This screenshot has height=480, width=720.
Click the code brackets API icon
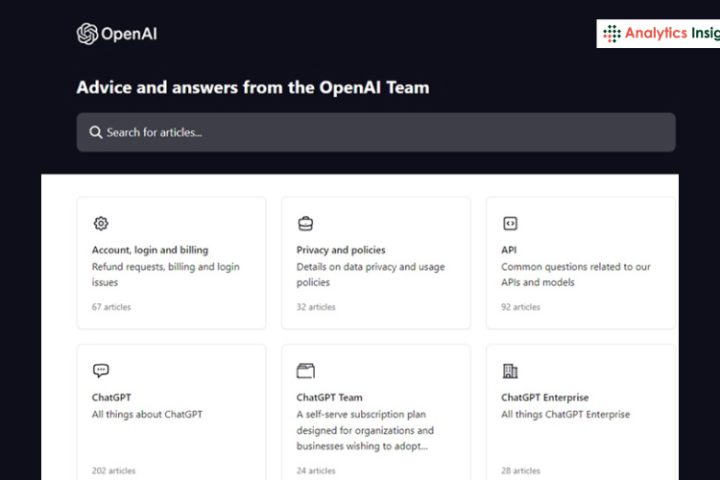tap(510, 224)
